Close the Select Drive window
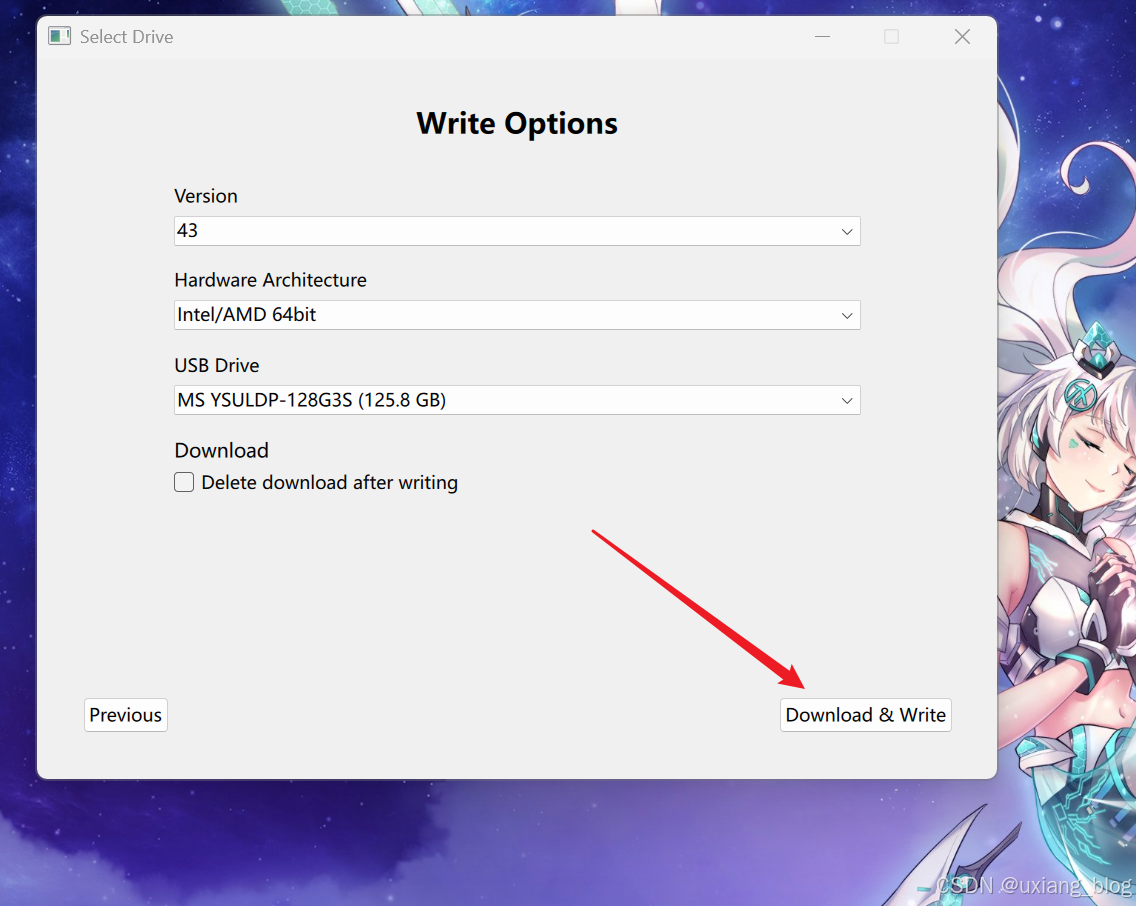 (x=962, y=37)
